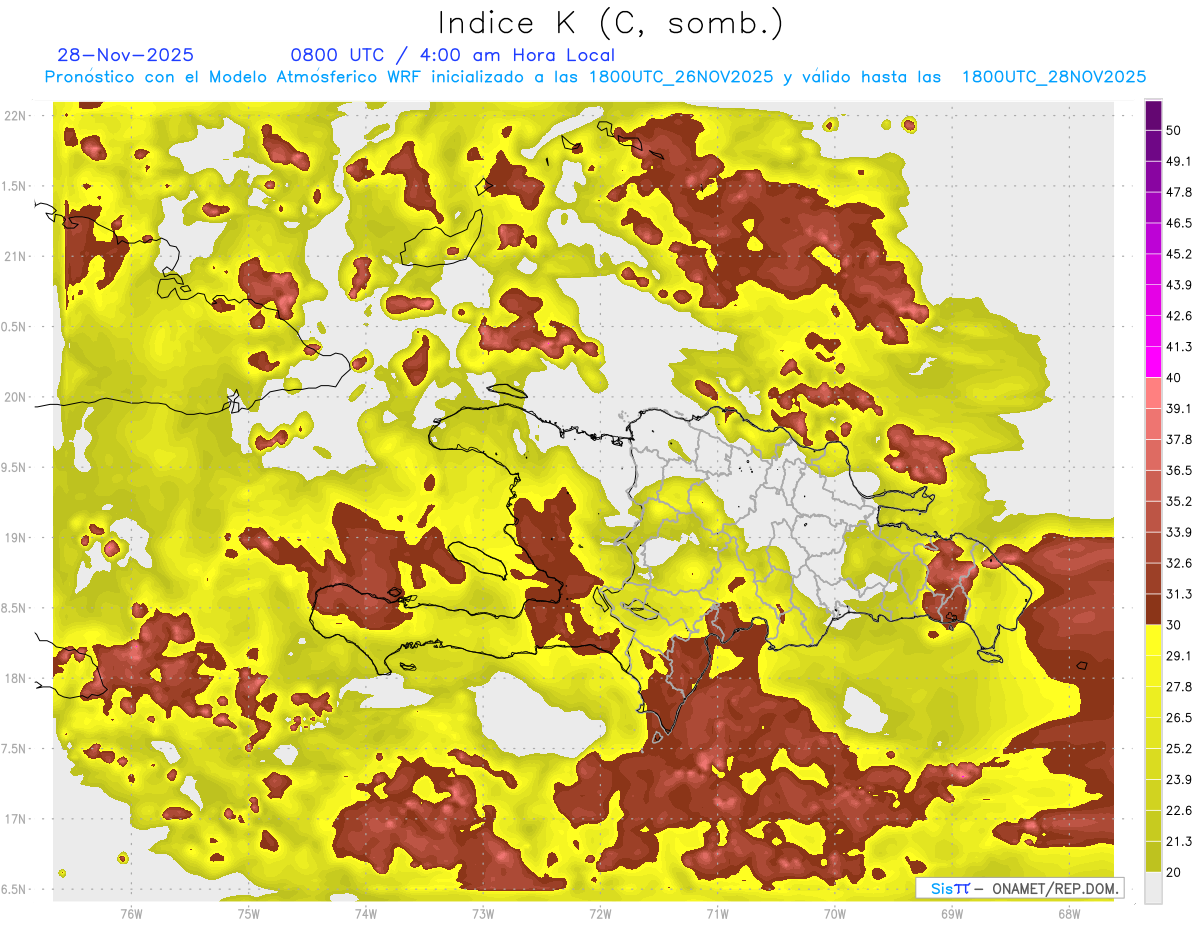Click the '18N' latitude label
This screenshot has height=927, width=1200.
coord(16,679)
